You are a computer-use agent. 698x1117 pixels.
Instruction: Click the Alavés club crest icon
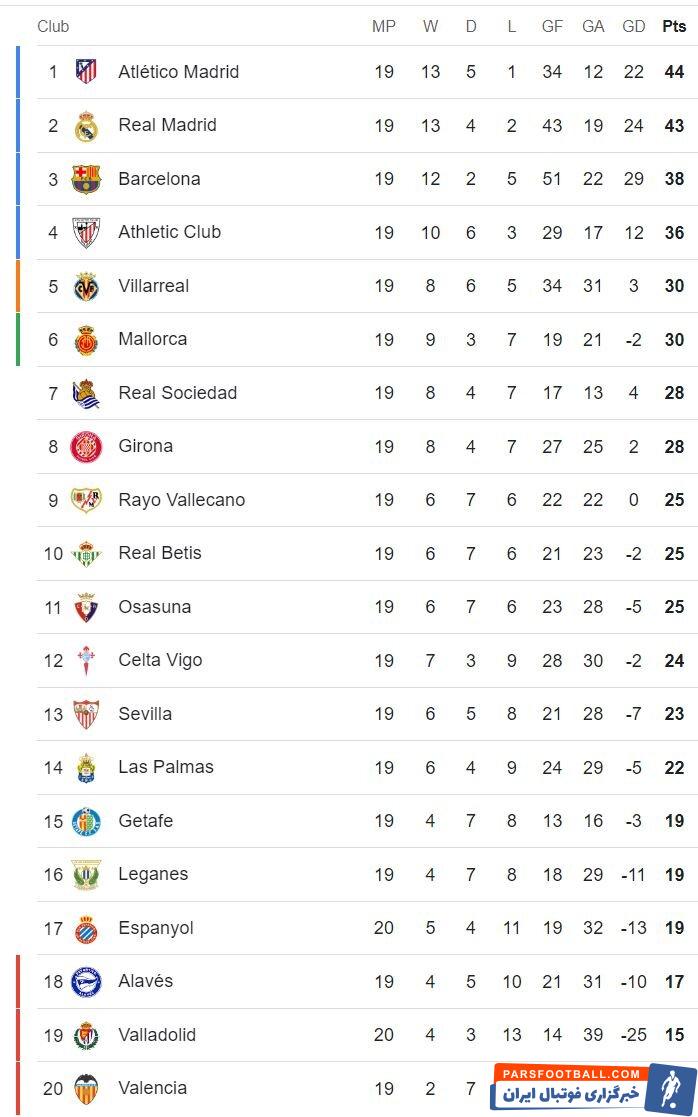86,982
